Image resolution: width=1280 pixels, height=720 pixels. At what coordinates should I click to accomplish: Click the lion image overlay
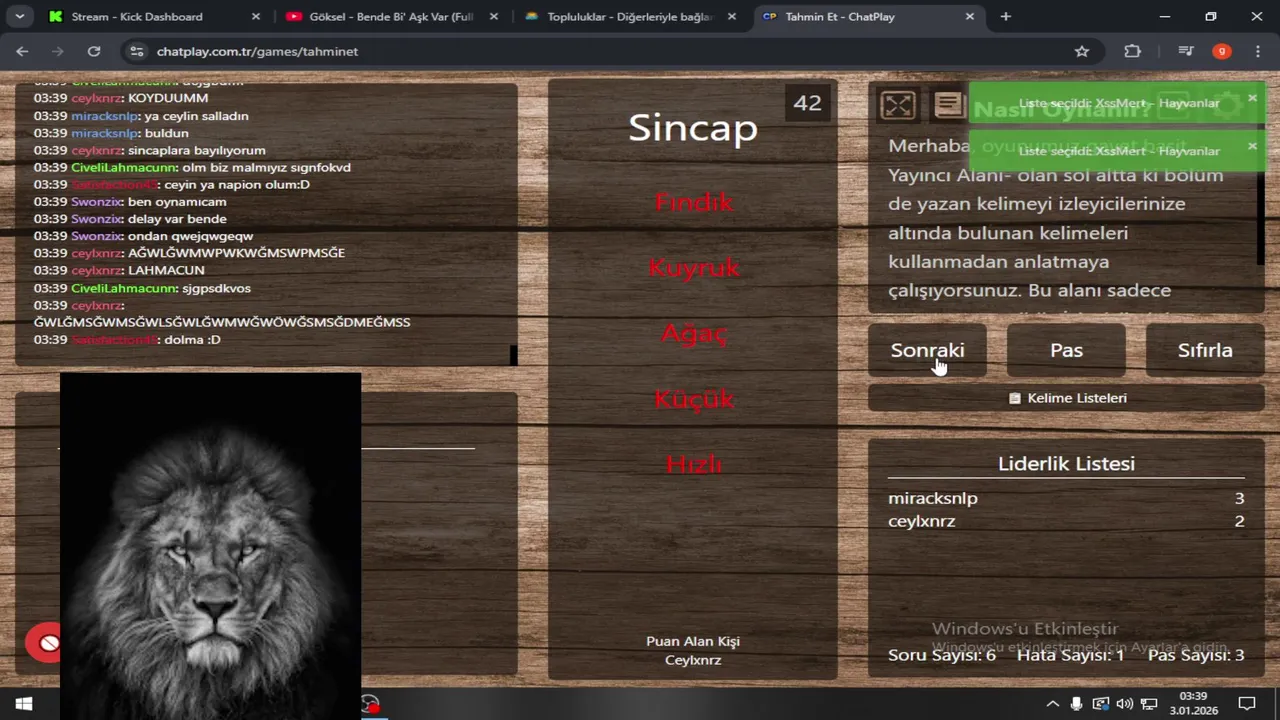[210, 546]
